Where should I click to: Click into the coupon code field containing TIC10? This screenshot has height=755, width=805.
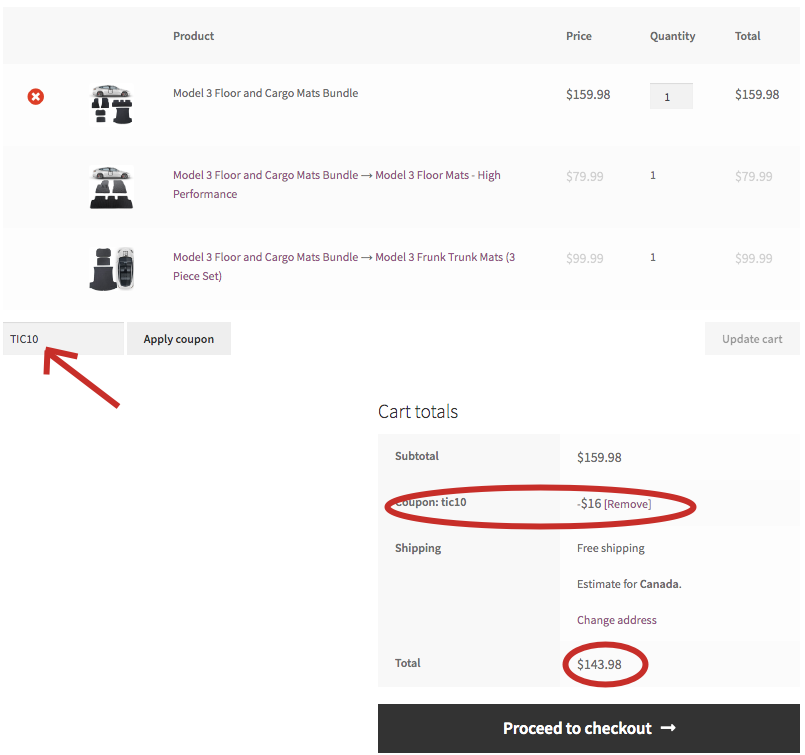tap(64, 339)
